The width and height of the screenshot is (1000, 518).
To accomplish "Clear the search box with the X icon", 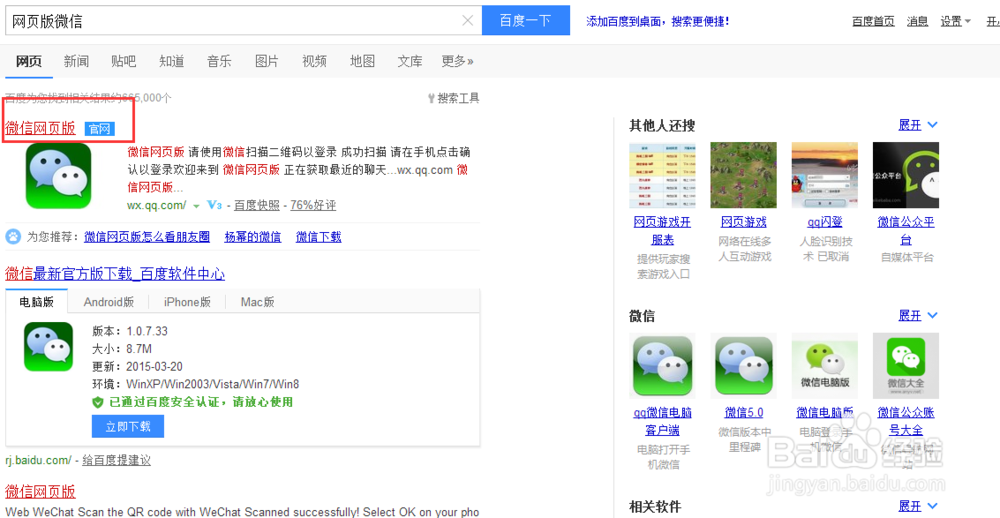I will tap(467, 20).
